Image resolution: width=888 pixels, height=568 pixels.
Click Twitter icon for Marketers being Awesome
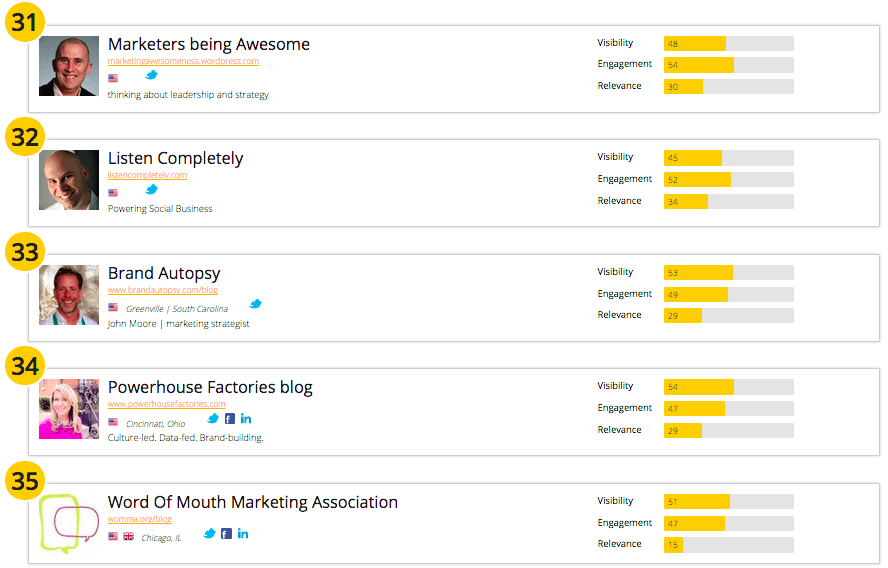point(152,75)
